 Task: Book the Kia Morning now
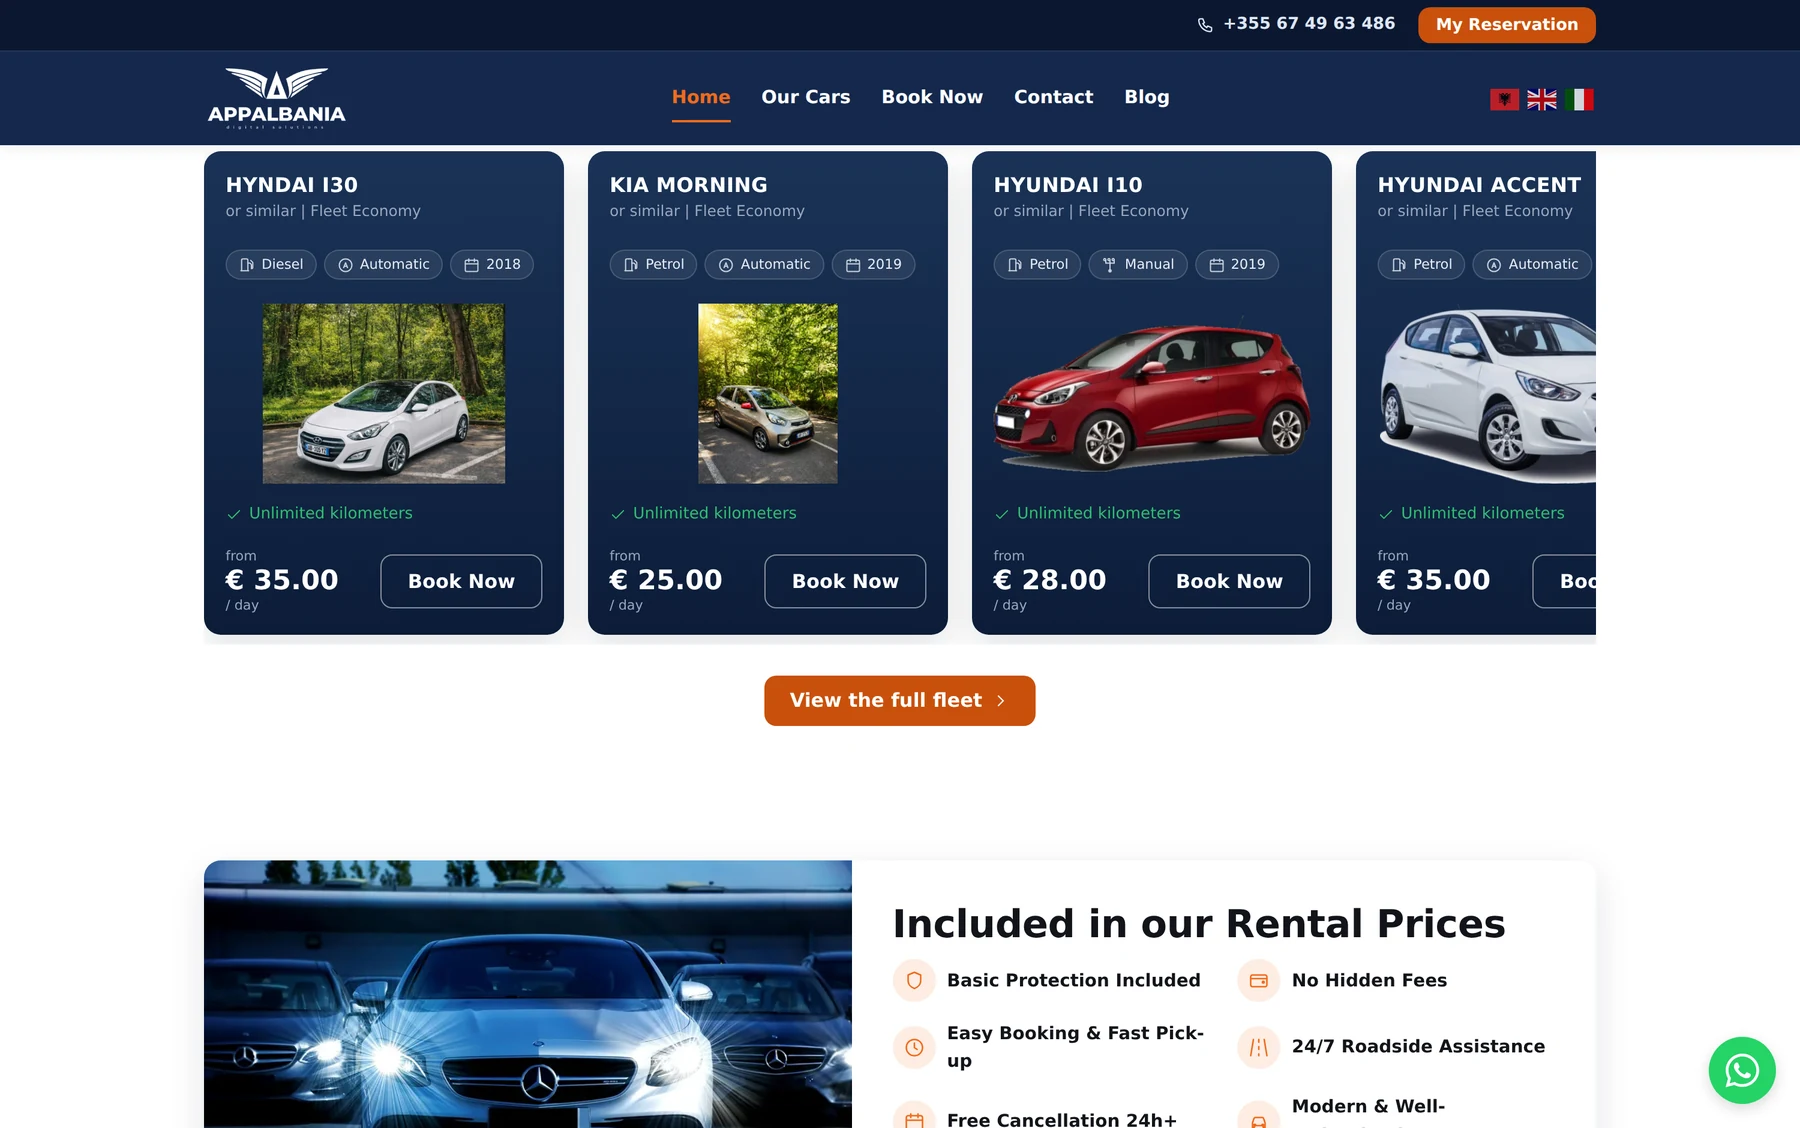pyautogui.click(x=845, y=581)
